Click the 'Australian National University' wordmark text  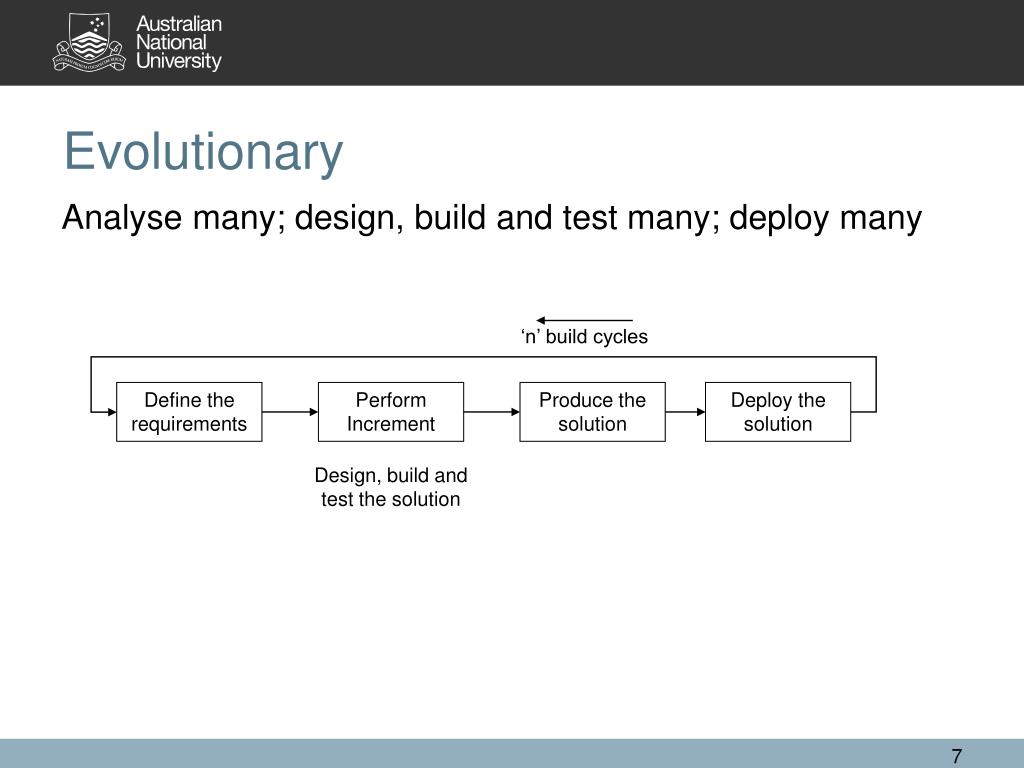pos(178,42)
